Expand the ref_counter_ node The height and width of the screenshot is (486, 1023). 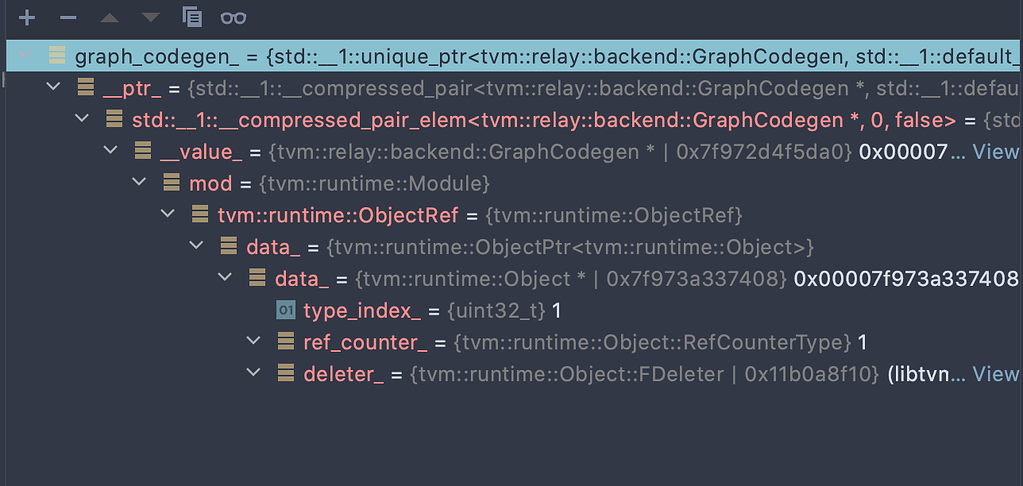coord(254,343)
